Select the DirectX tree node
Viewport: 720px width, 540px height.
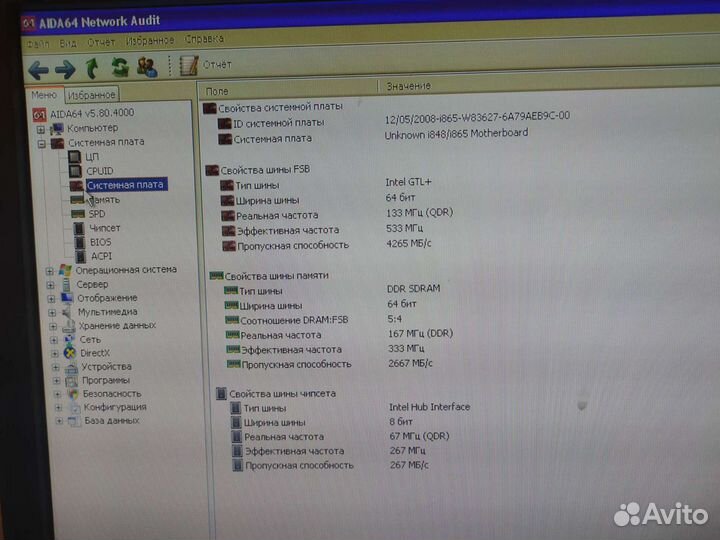point(94,353)
